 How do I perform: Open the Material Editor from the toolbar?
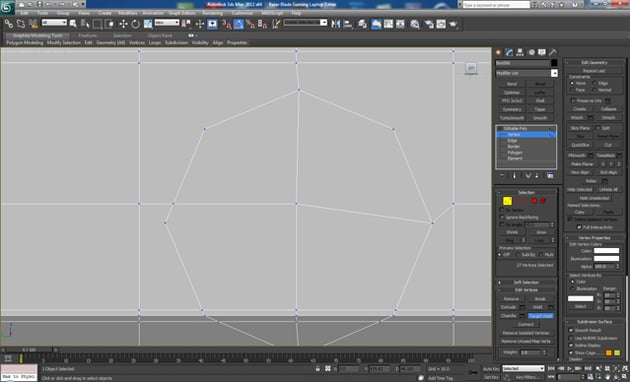pyautogui.click(x=415, y=24)
